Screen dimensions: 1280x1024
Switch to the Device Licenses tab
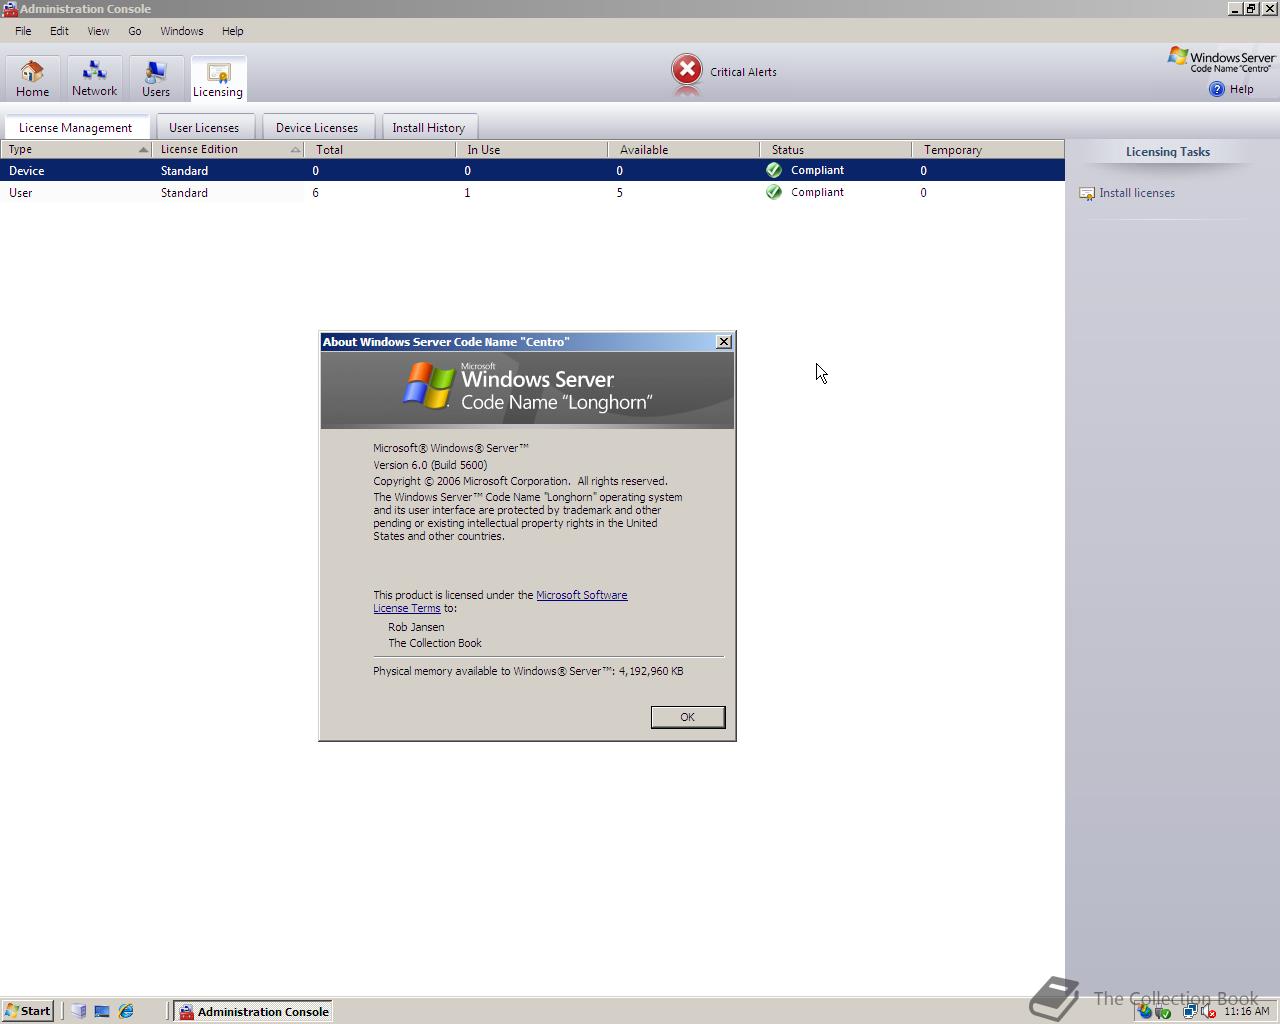[317, 127]
